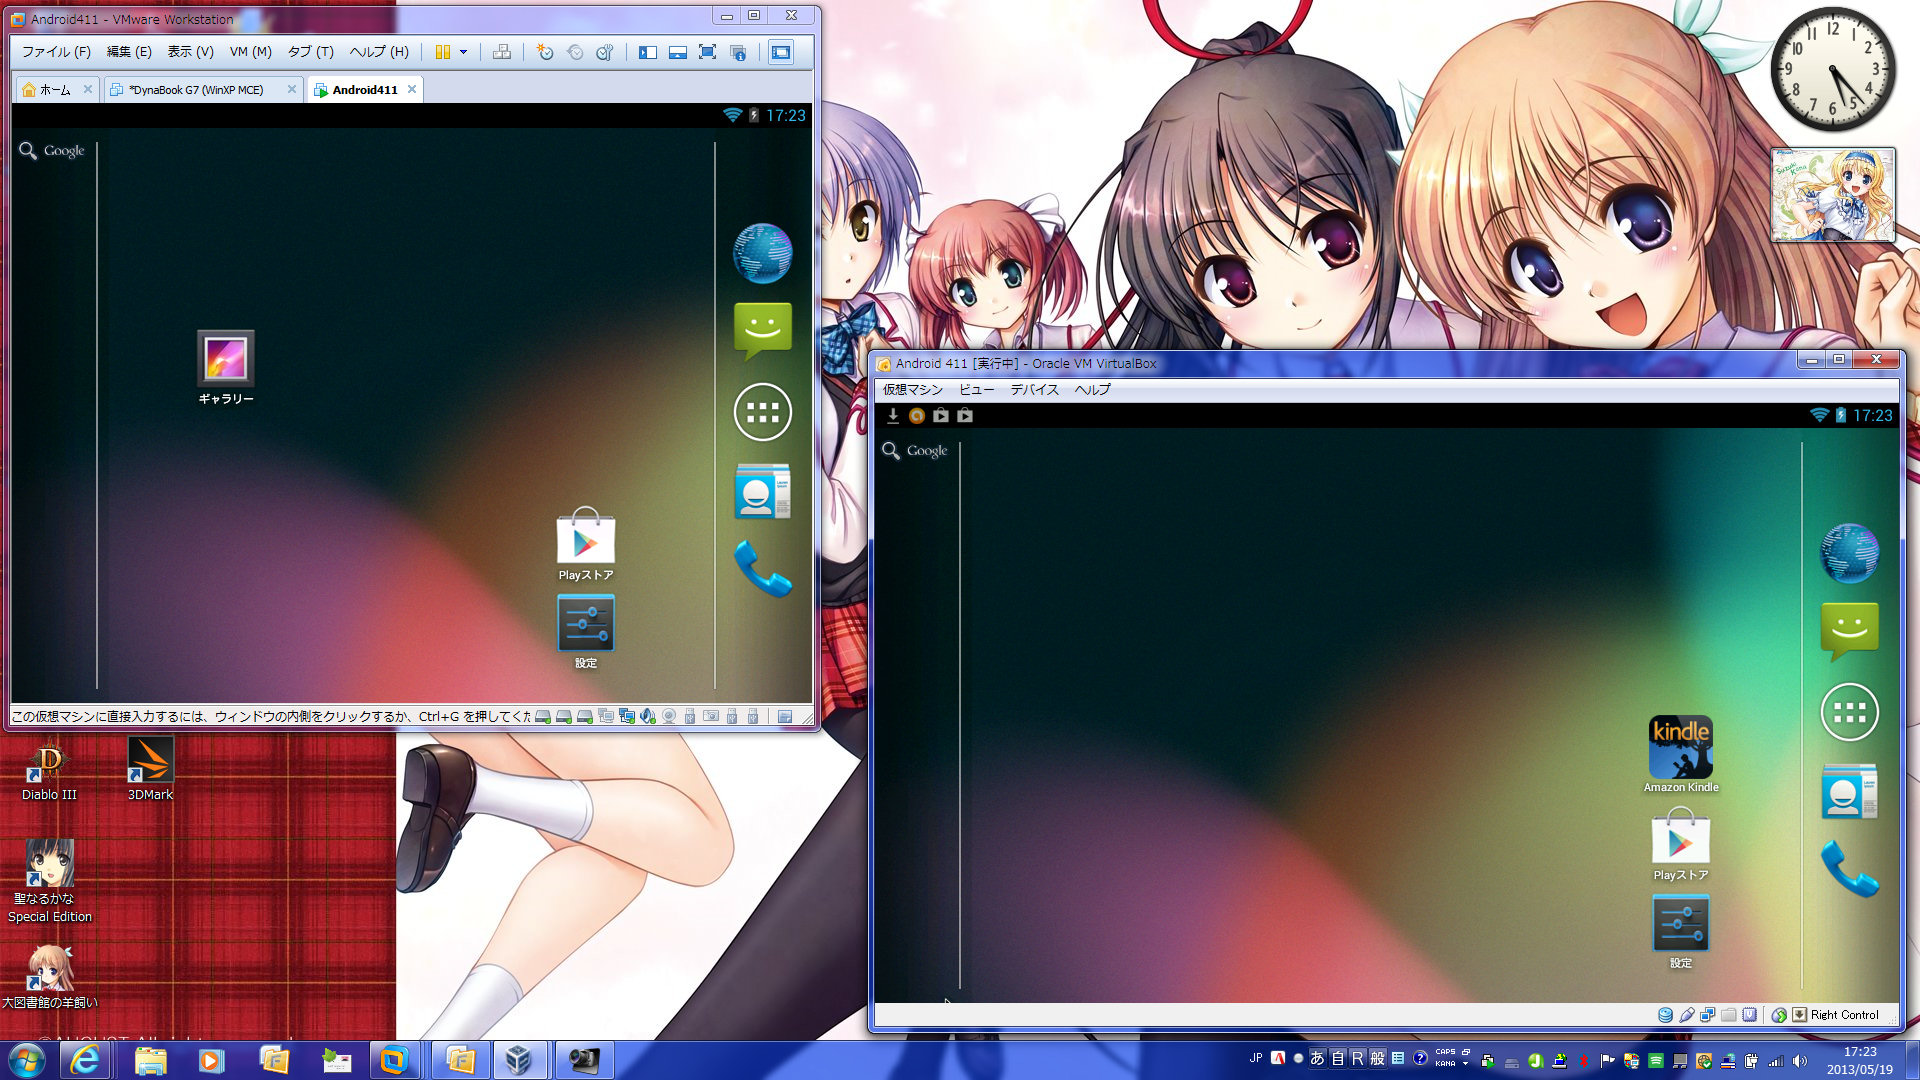This screenshot has width=1920, height=1080.
Task: Open the 3DMark desktop shortcut
Action: (150, 770)
